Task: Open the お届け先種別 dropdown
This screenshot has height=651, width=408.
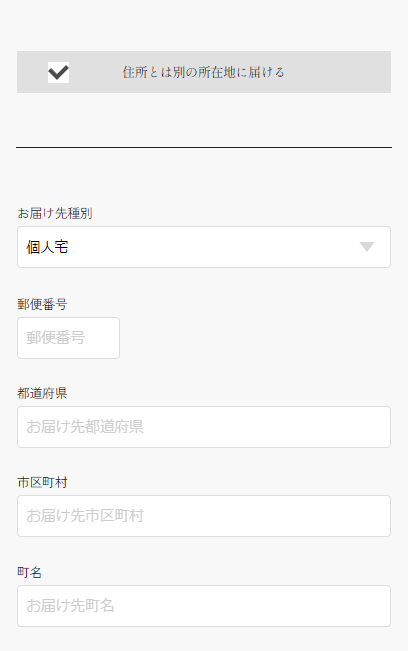Action: click(x=204, y=247)
